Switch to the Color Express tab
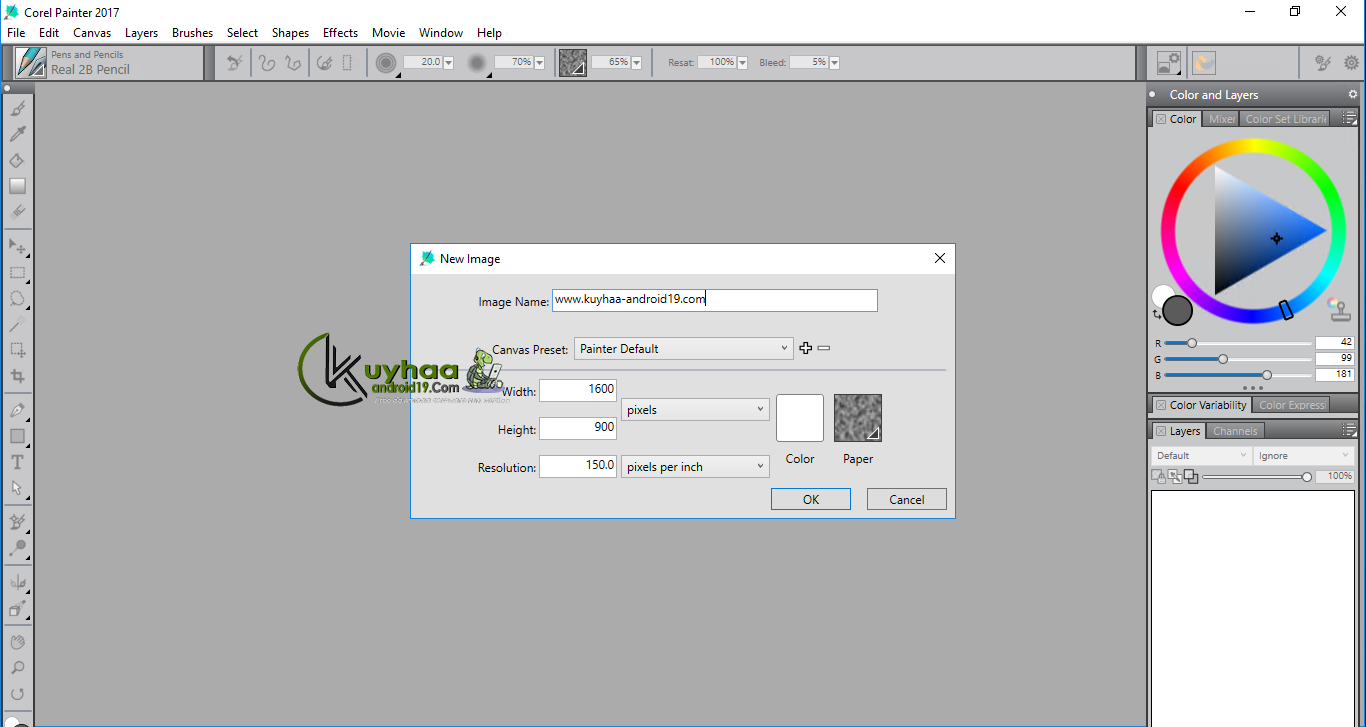Screen dimensions: 1366x727 pyautogui.click(x=1291, y=405)
